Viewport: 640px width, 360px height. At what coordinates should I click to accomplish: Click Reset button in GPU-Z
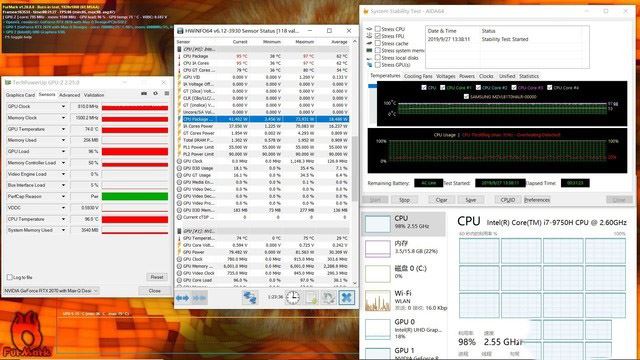tap(157, 277)
